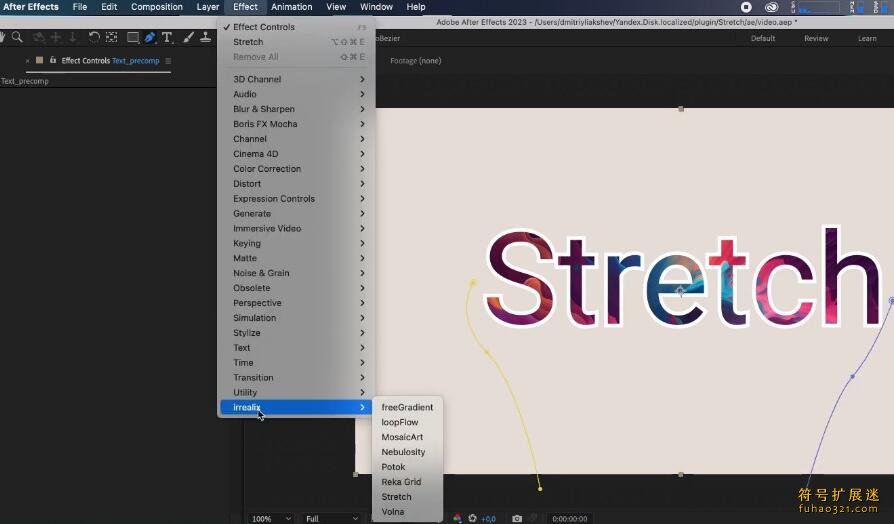The width and height of the screenshot is (894, 524).
Task: Open the Expression Controls submenu
Action: (296, 198)
